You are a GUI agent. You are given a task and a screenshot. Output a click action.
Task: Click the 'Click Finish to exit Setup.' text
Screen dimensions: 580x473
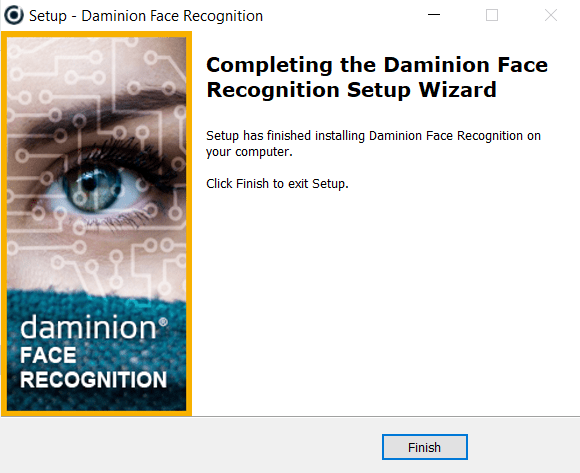[x=277, y=183]
